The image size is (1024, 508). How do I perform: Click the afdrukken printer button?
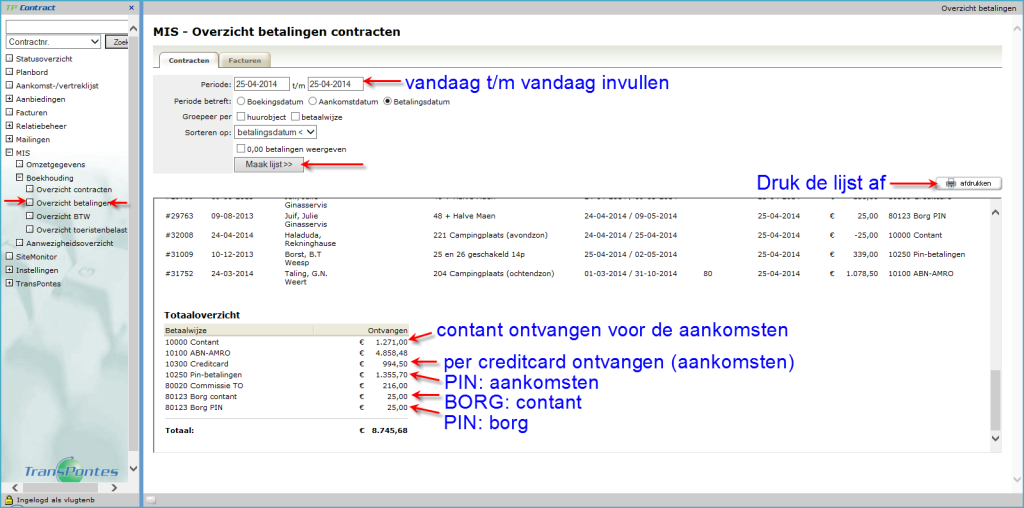969,184
